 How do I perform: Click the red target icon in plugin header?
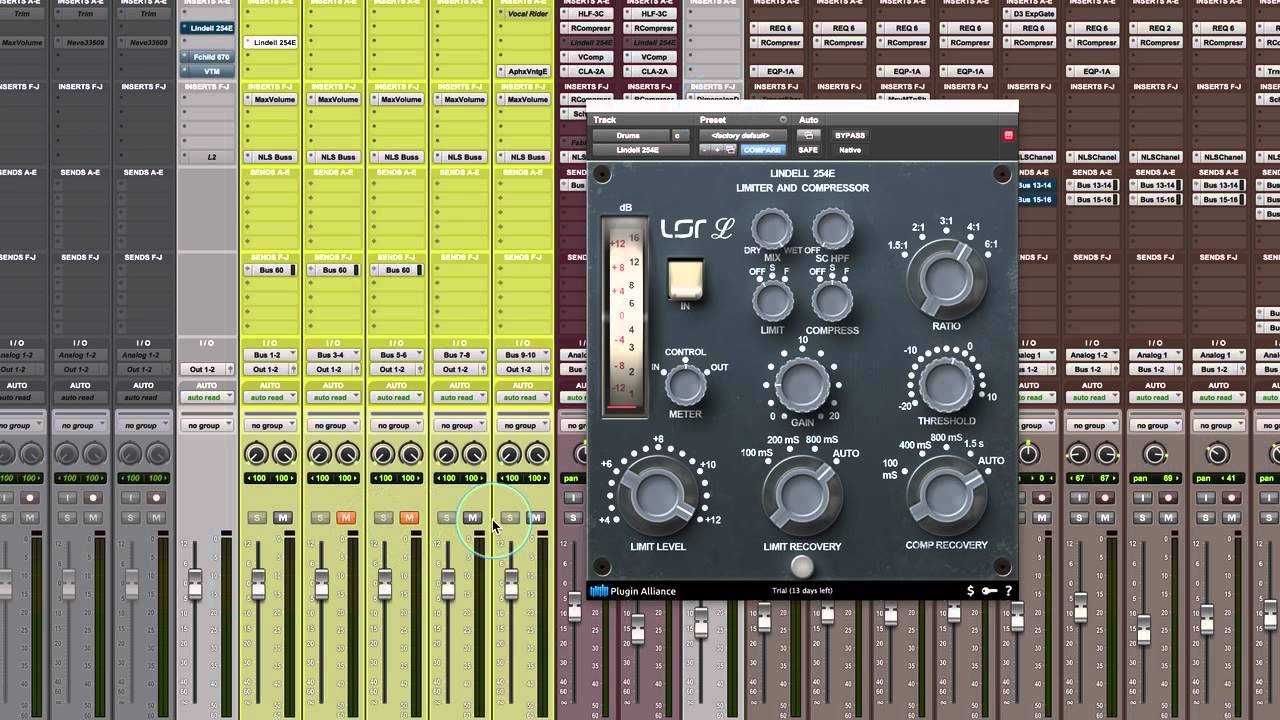click(x=1008, y=135)
